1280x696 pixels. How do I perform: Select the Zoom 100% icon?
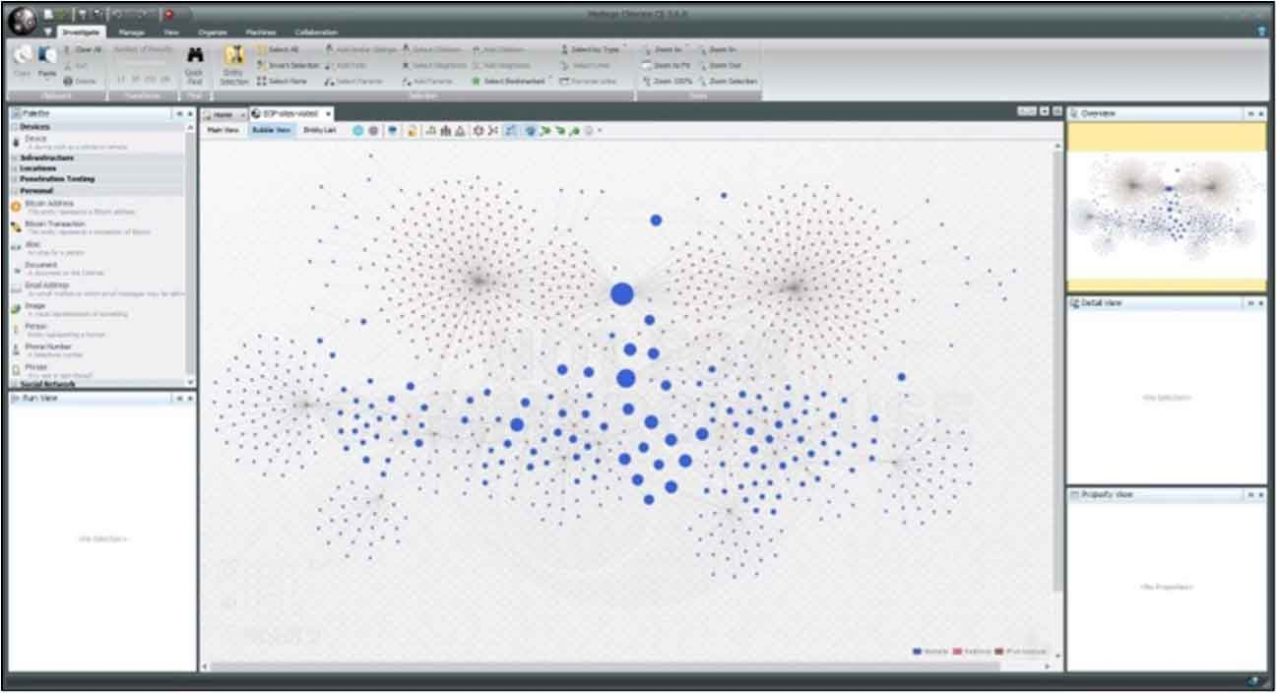click(666, 81)
